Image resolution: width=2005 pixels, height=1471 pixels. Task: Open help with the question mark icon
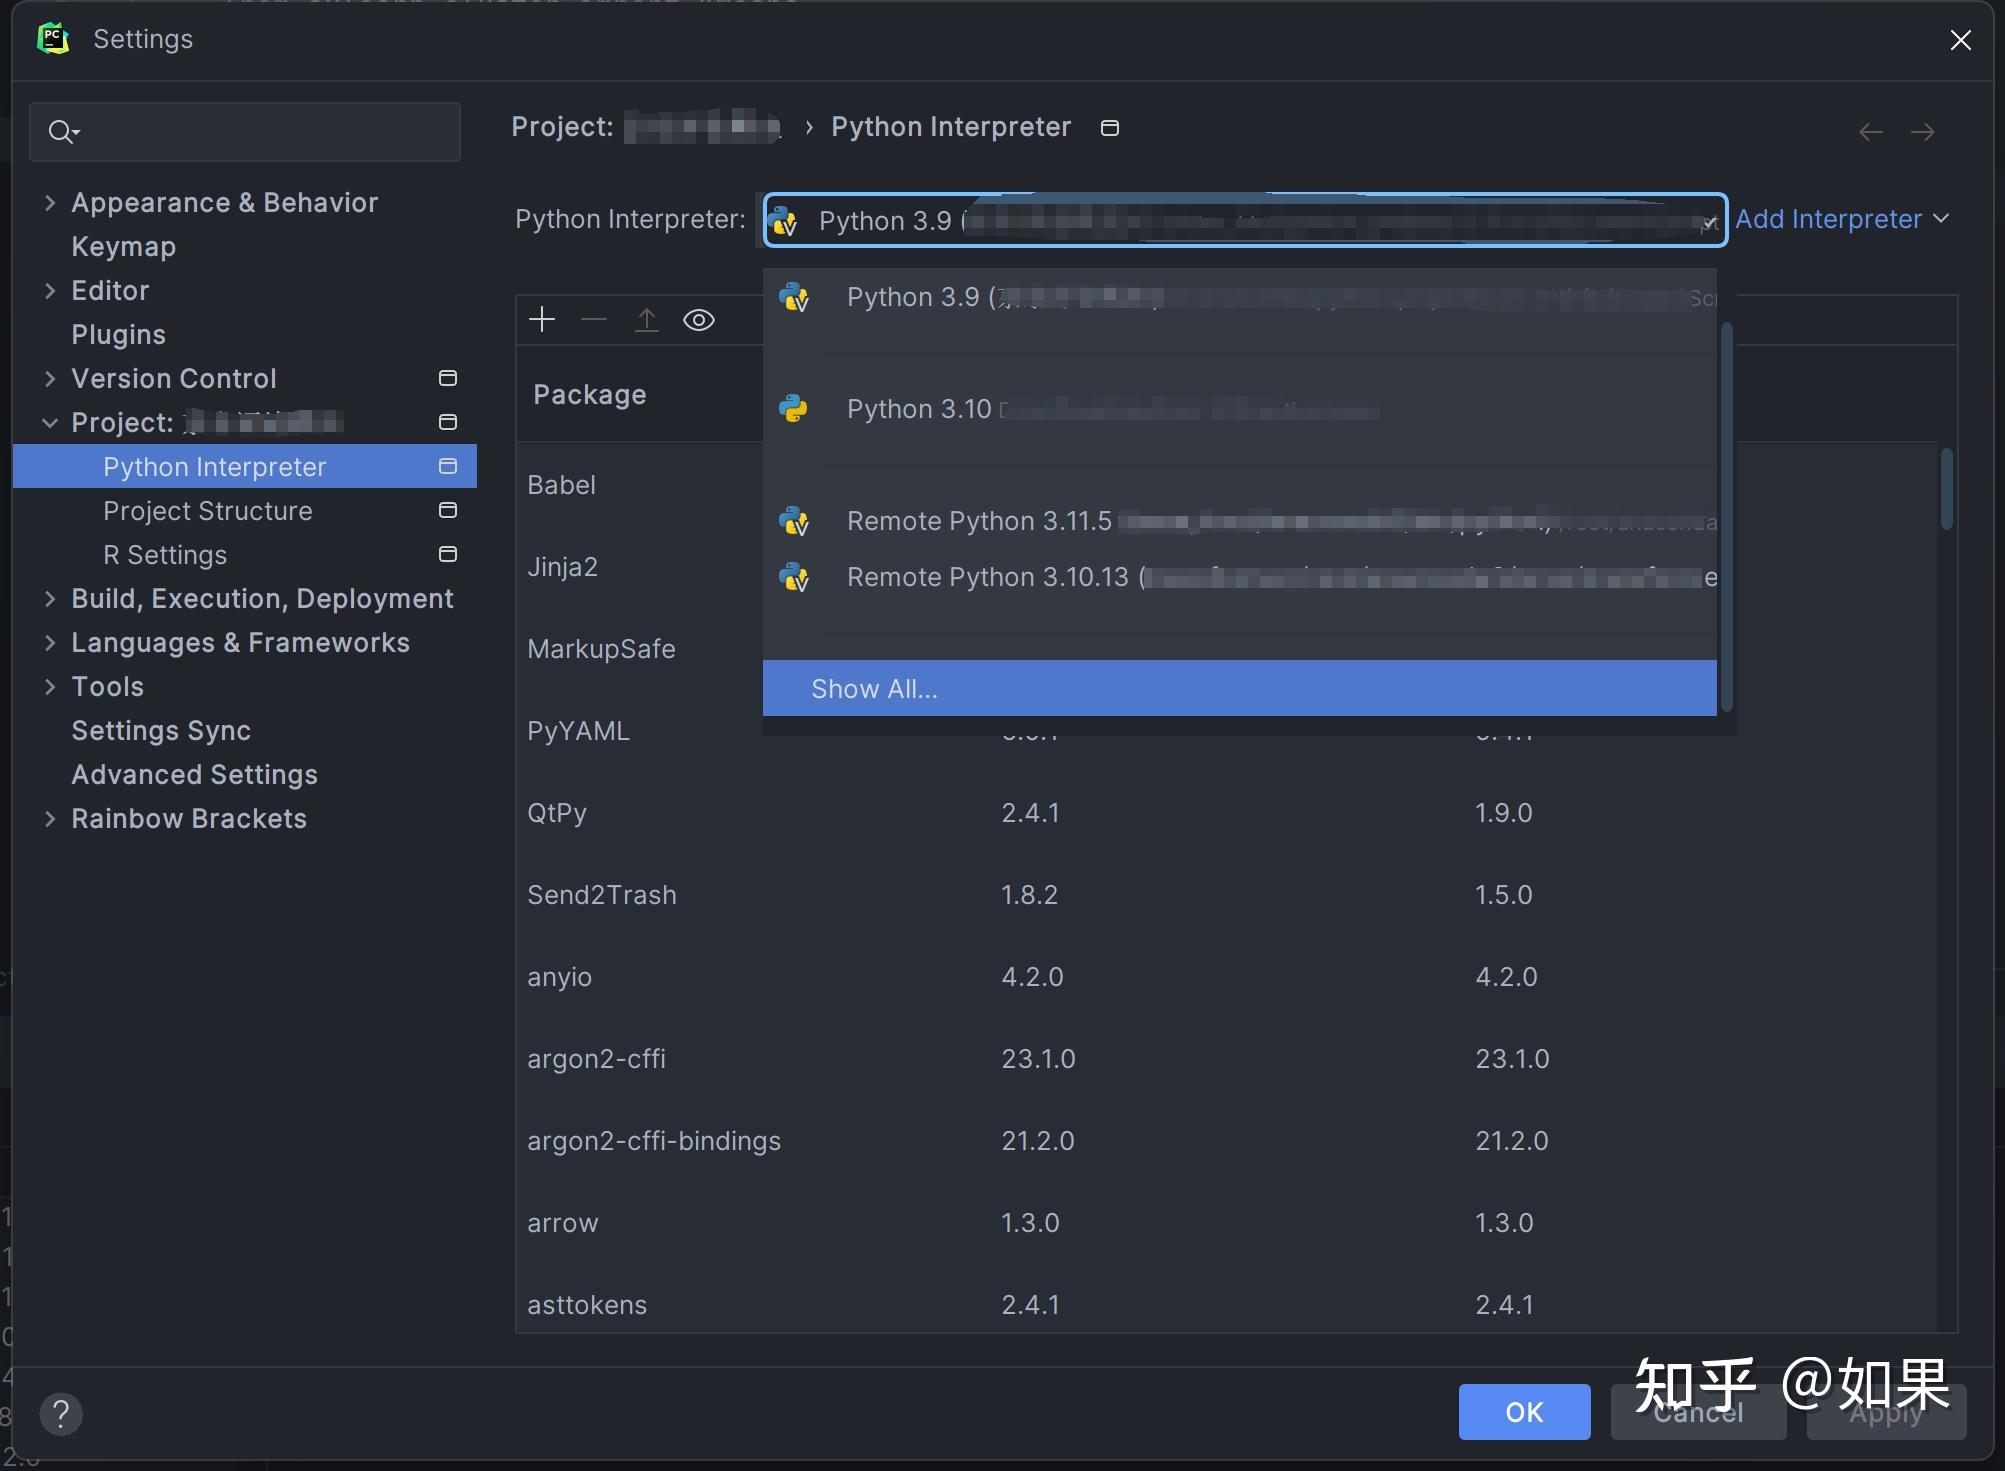[61, 1413]
